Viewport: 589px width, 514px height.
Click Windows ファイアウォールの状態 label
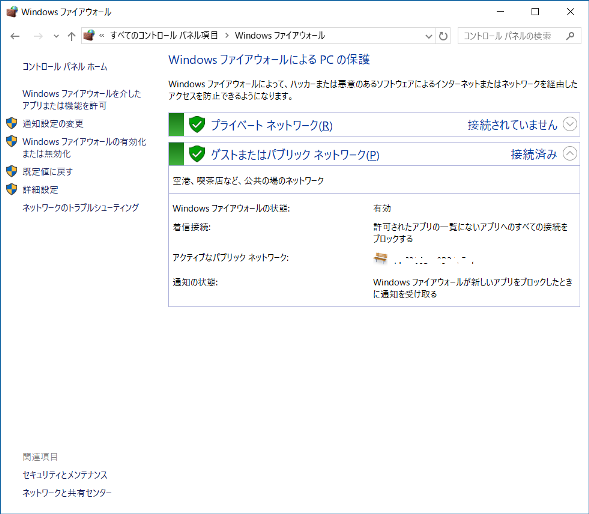click(231, 208)
